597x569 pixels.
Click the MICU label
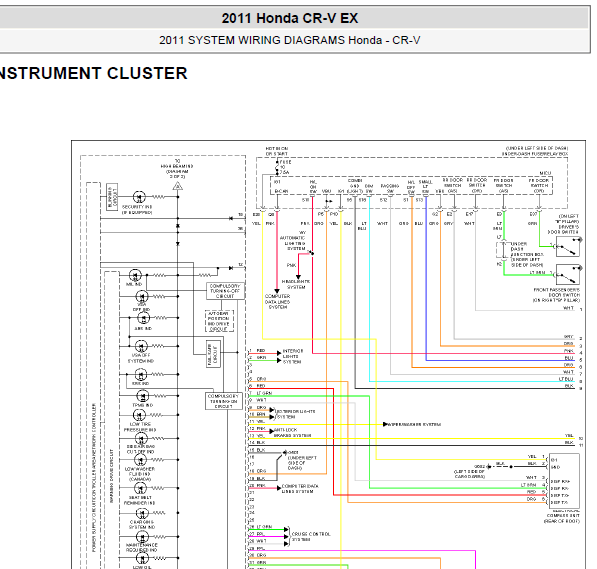click(x=545, y=173)
